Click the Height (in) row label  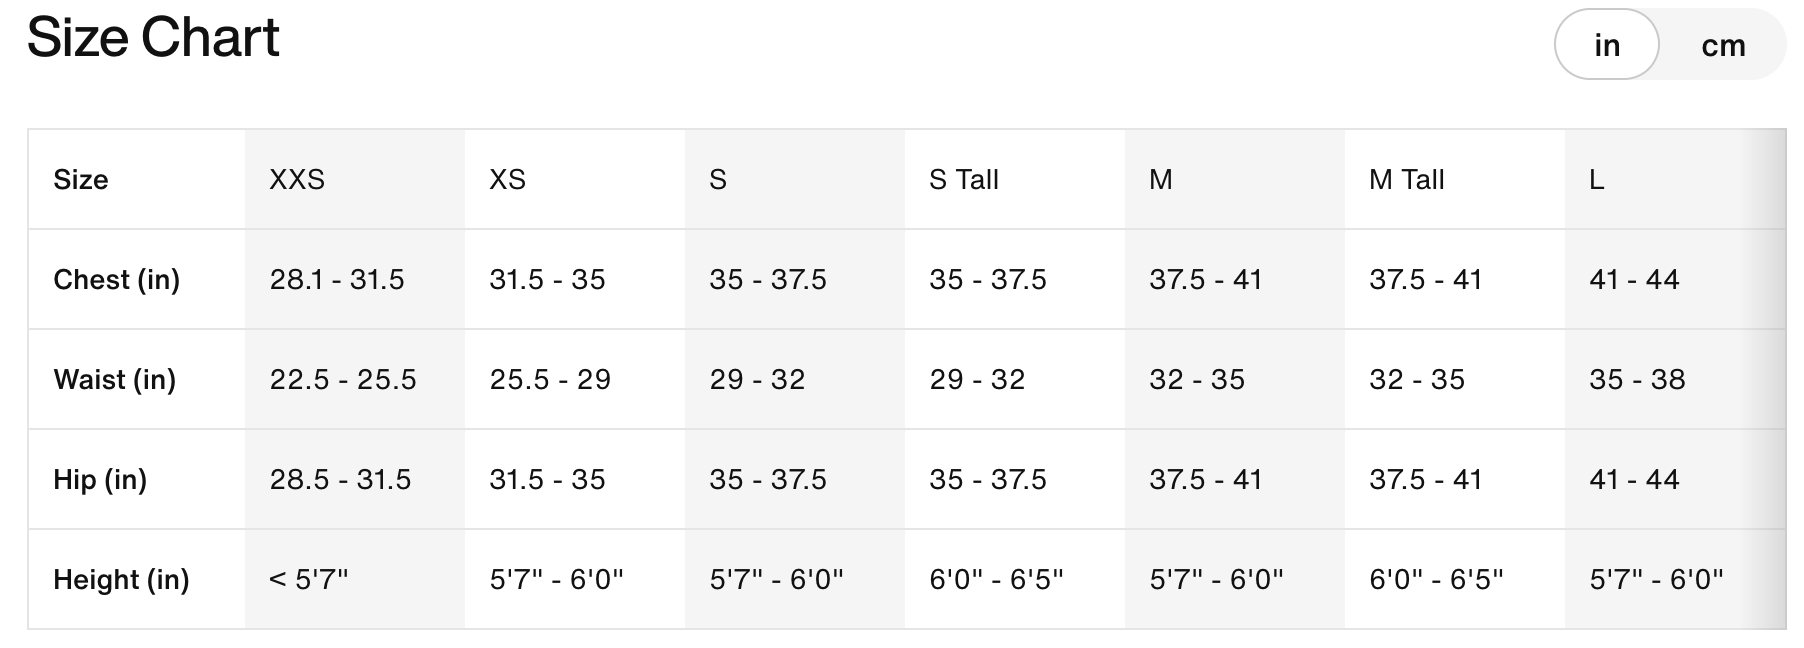pyautogui.click(x=121, y=580)
